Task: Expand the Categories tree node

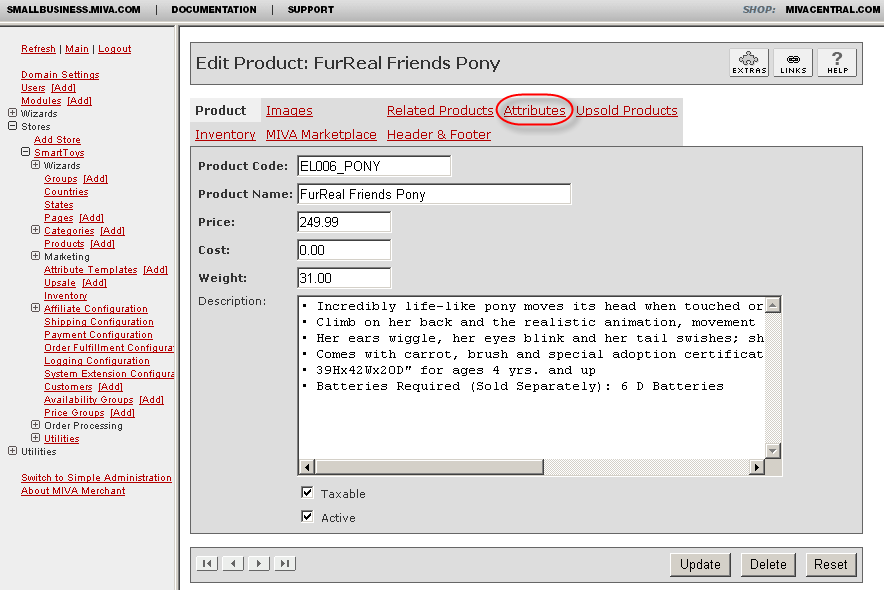Action: click(x=36, y=230)
